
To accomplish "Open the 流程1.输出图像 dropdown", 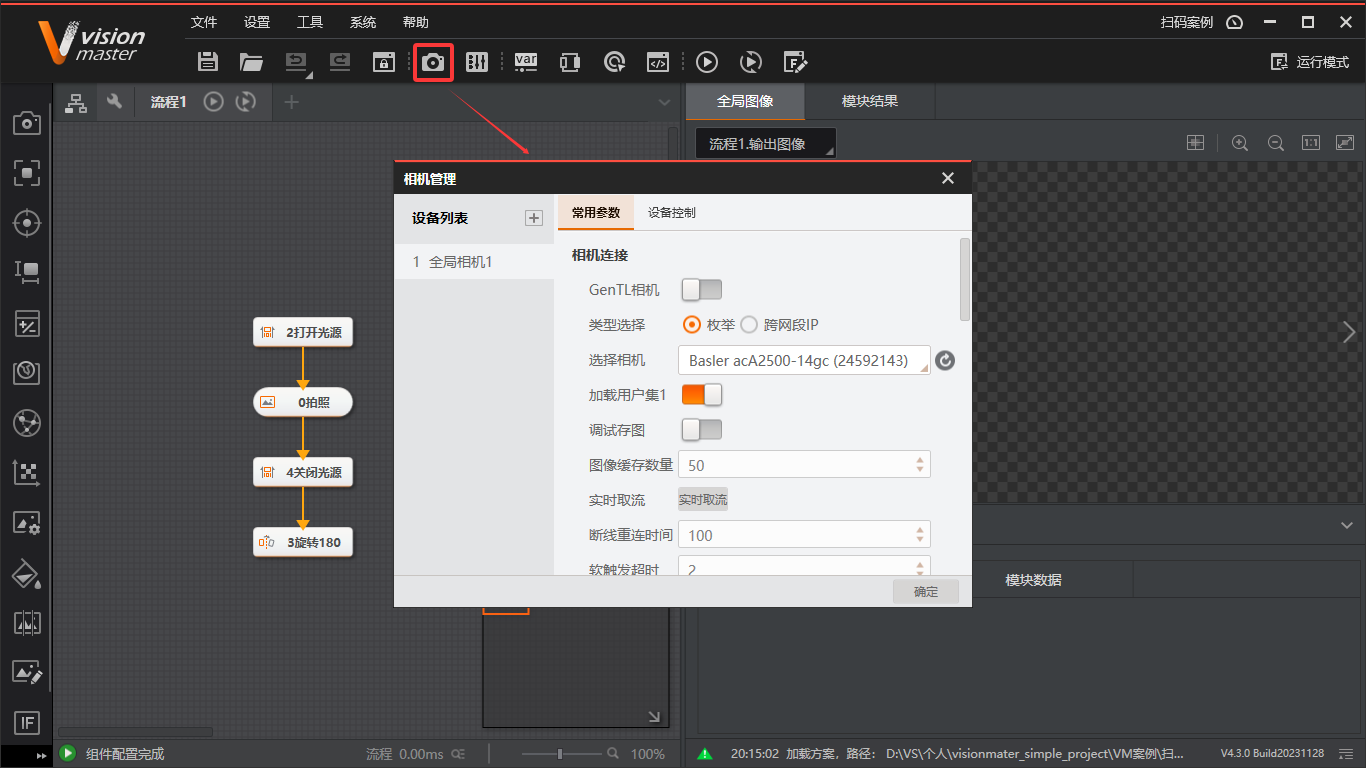I will point(766,144).
